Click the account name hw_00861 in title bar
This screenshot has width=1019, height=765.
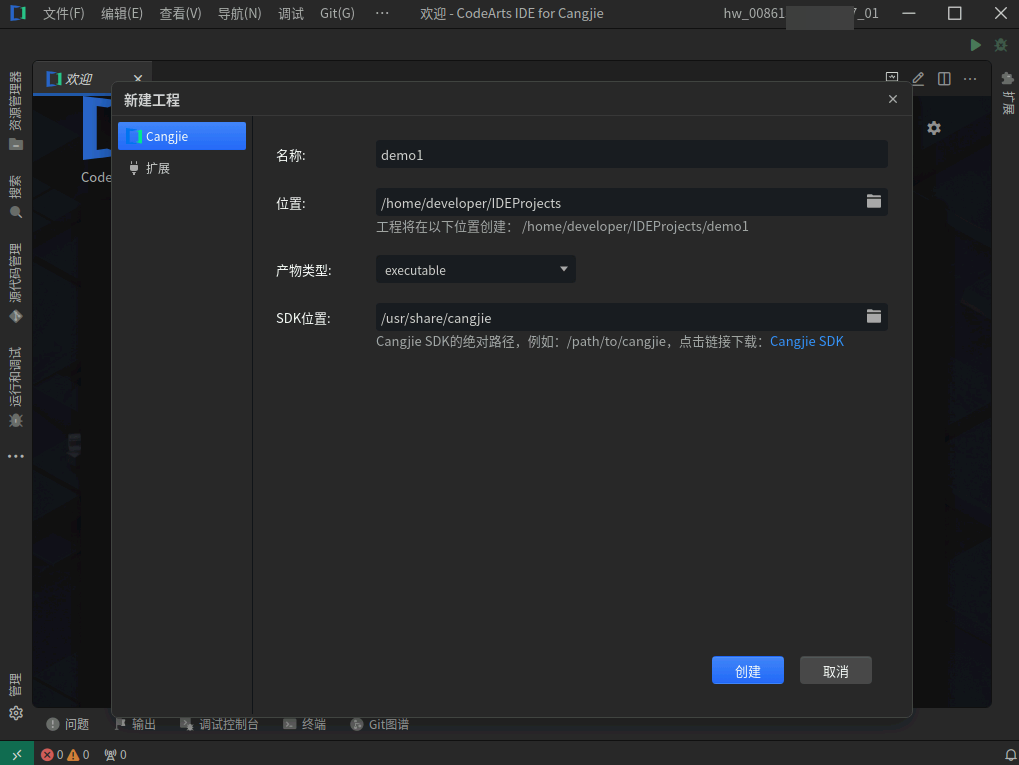pyautogui.click(x=801, y=14)
